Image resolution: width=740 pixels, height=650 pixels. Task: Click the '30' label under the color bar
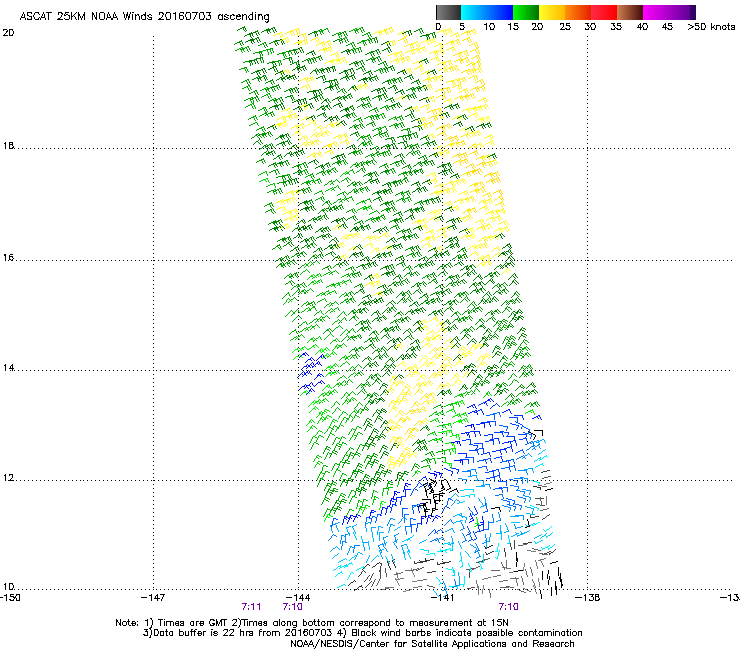point(590,27)
